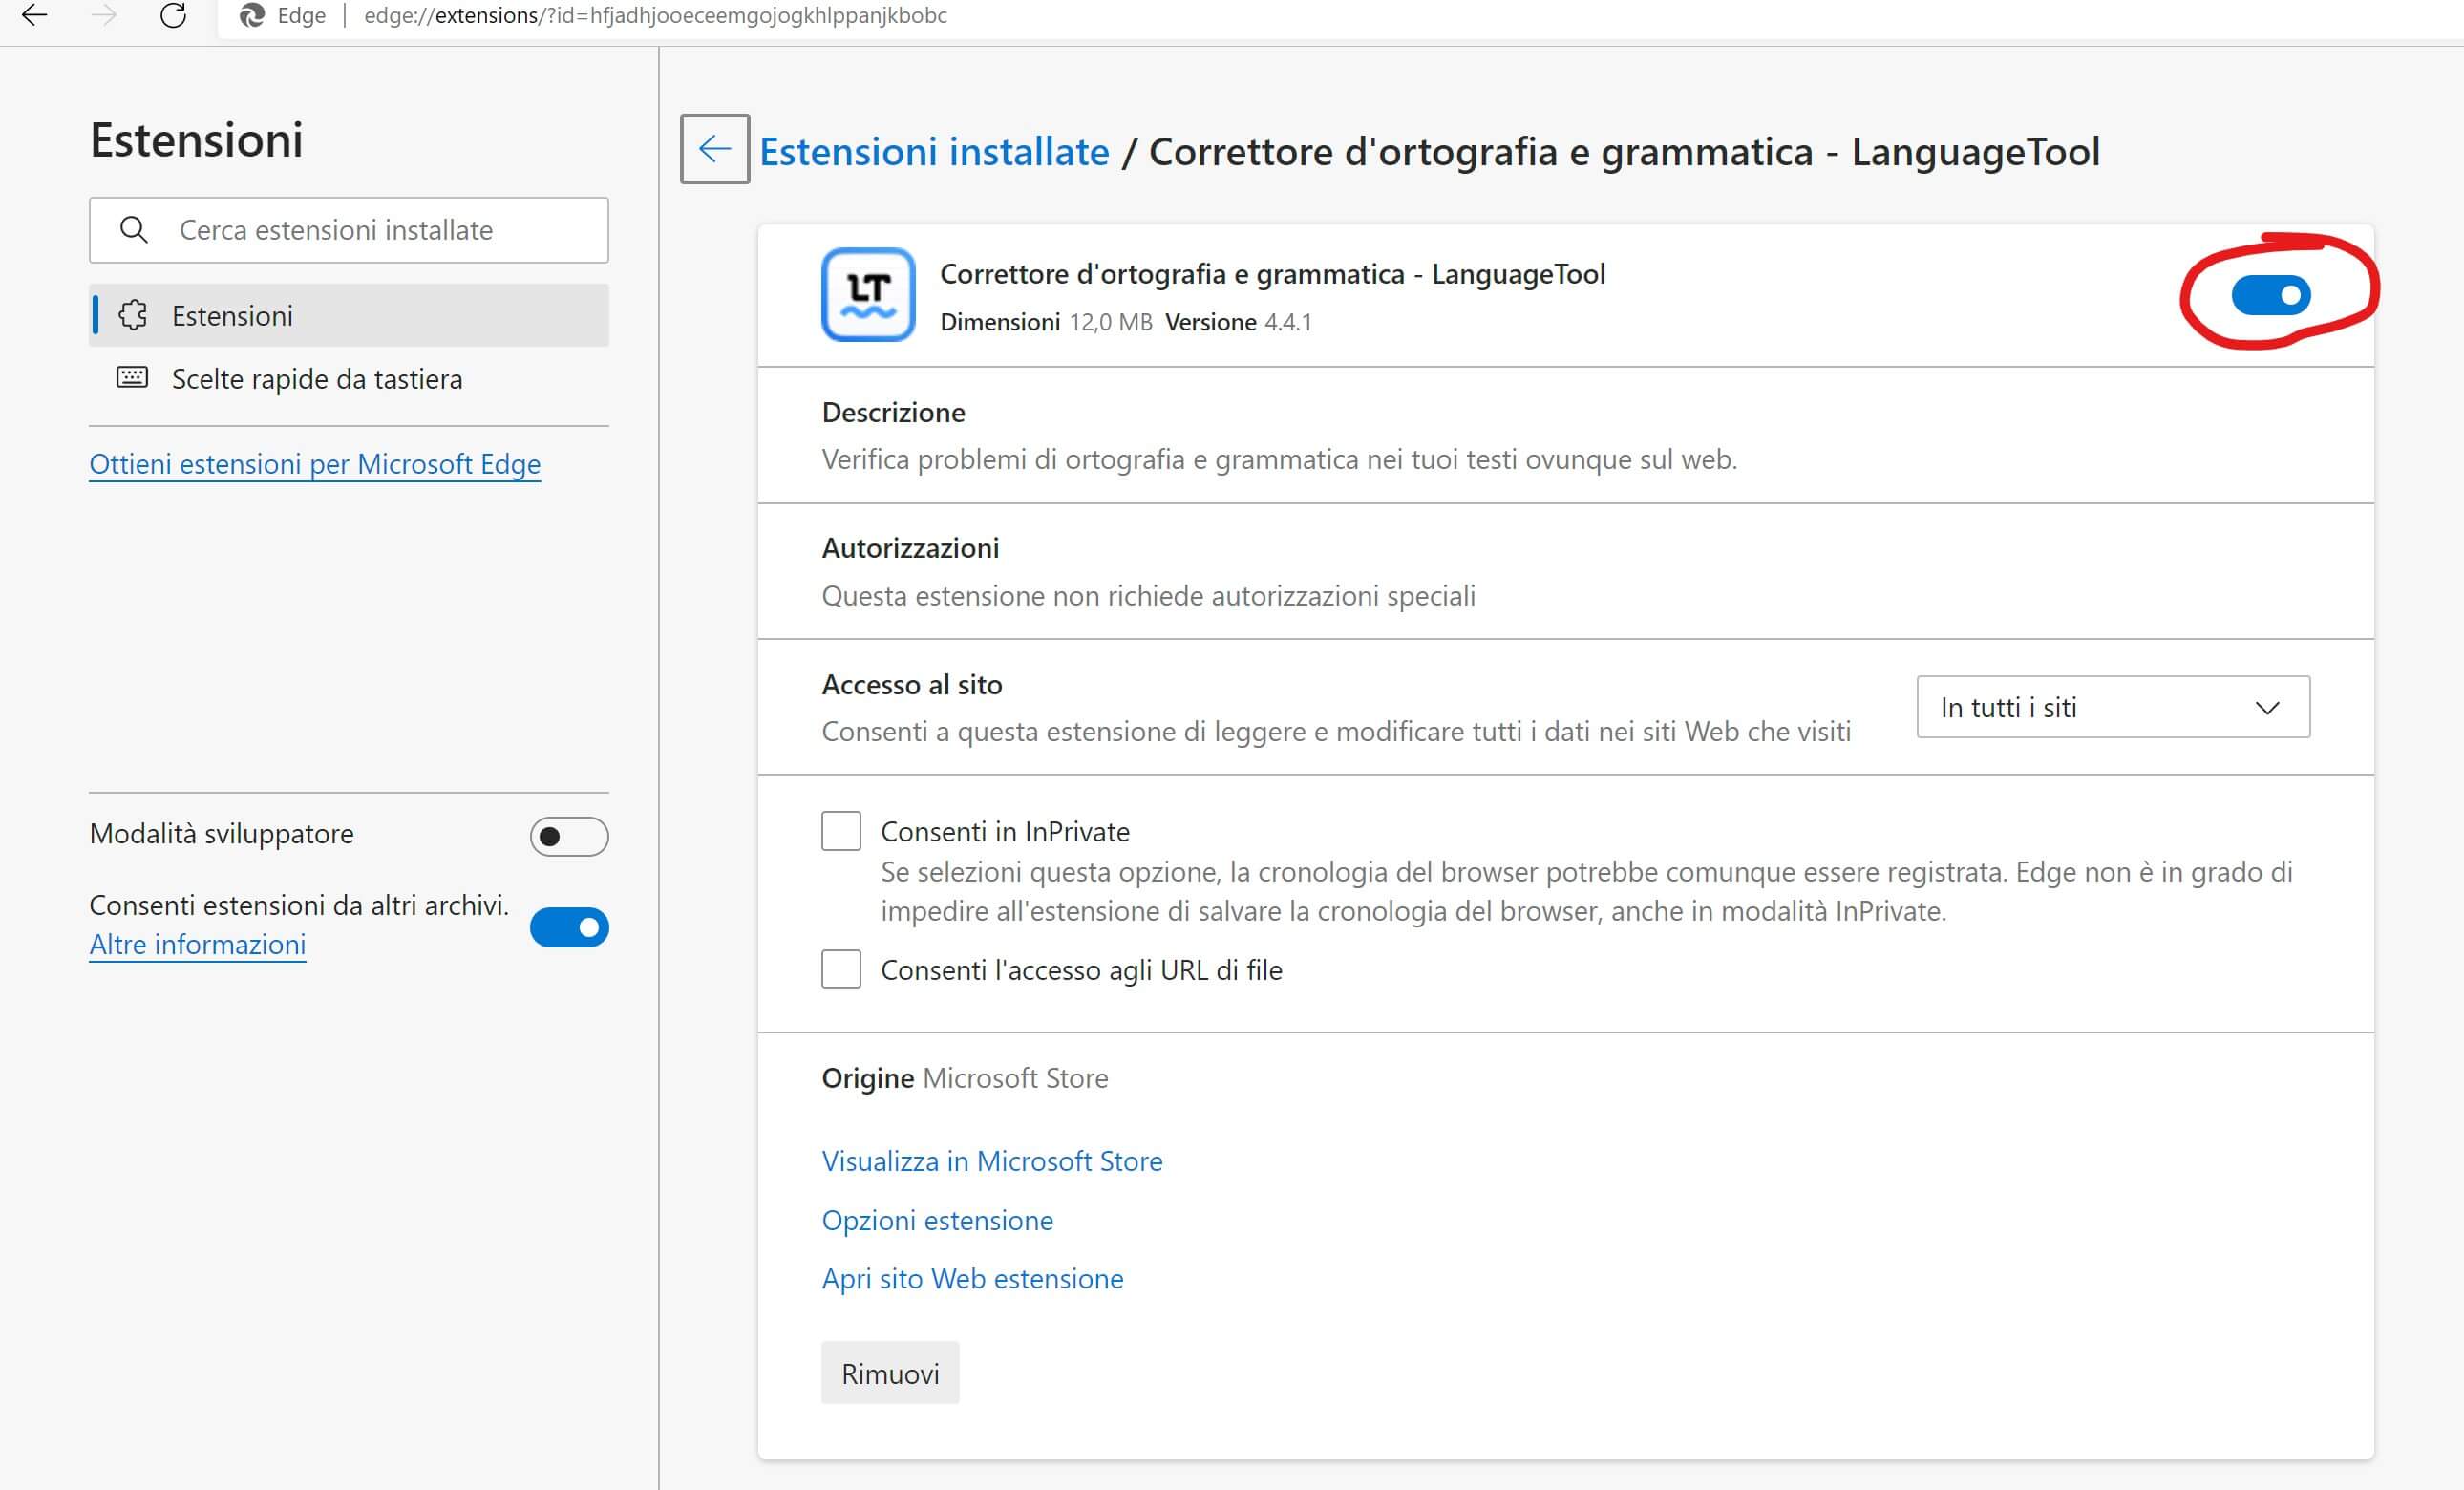The height and width of the screenshot is (1490, 2464).
Task: Click the Edge logo in address bar
Action: [x=252, y=15]
